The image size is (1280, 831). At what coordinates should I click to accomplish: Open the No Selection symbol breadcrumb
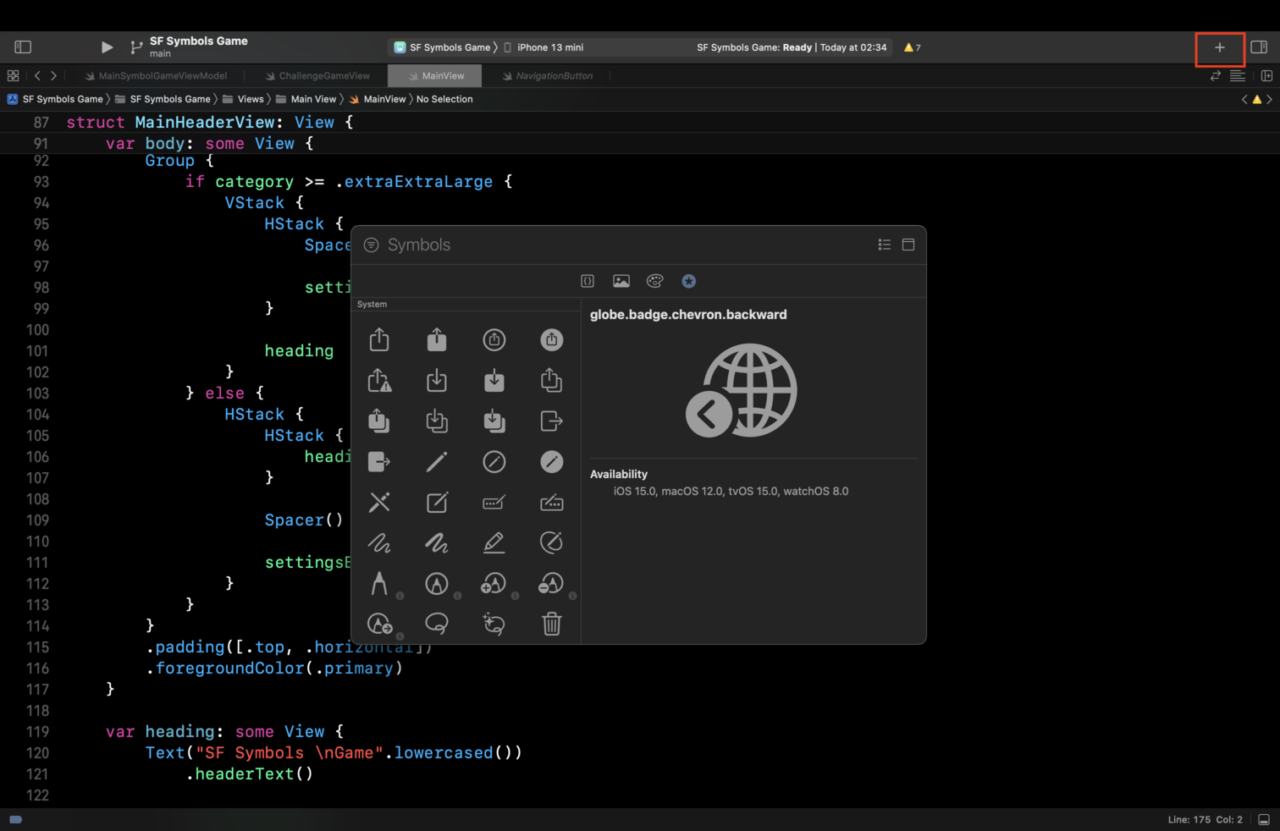point(445,99)
